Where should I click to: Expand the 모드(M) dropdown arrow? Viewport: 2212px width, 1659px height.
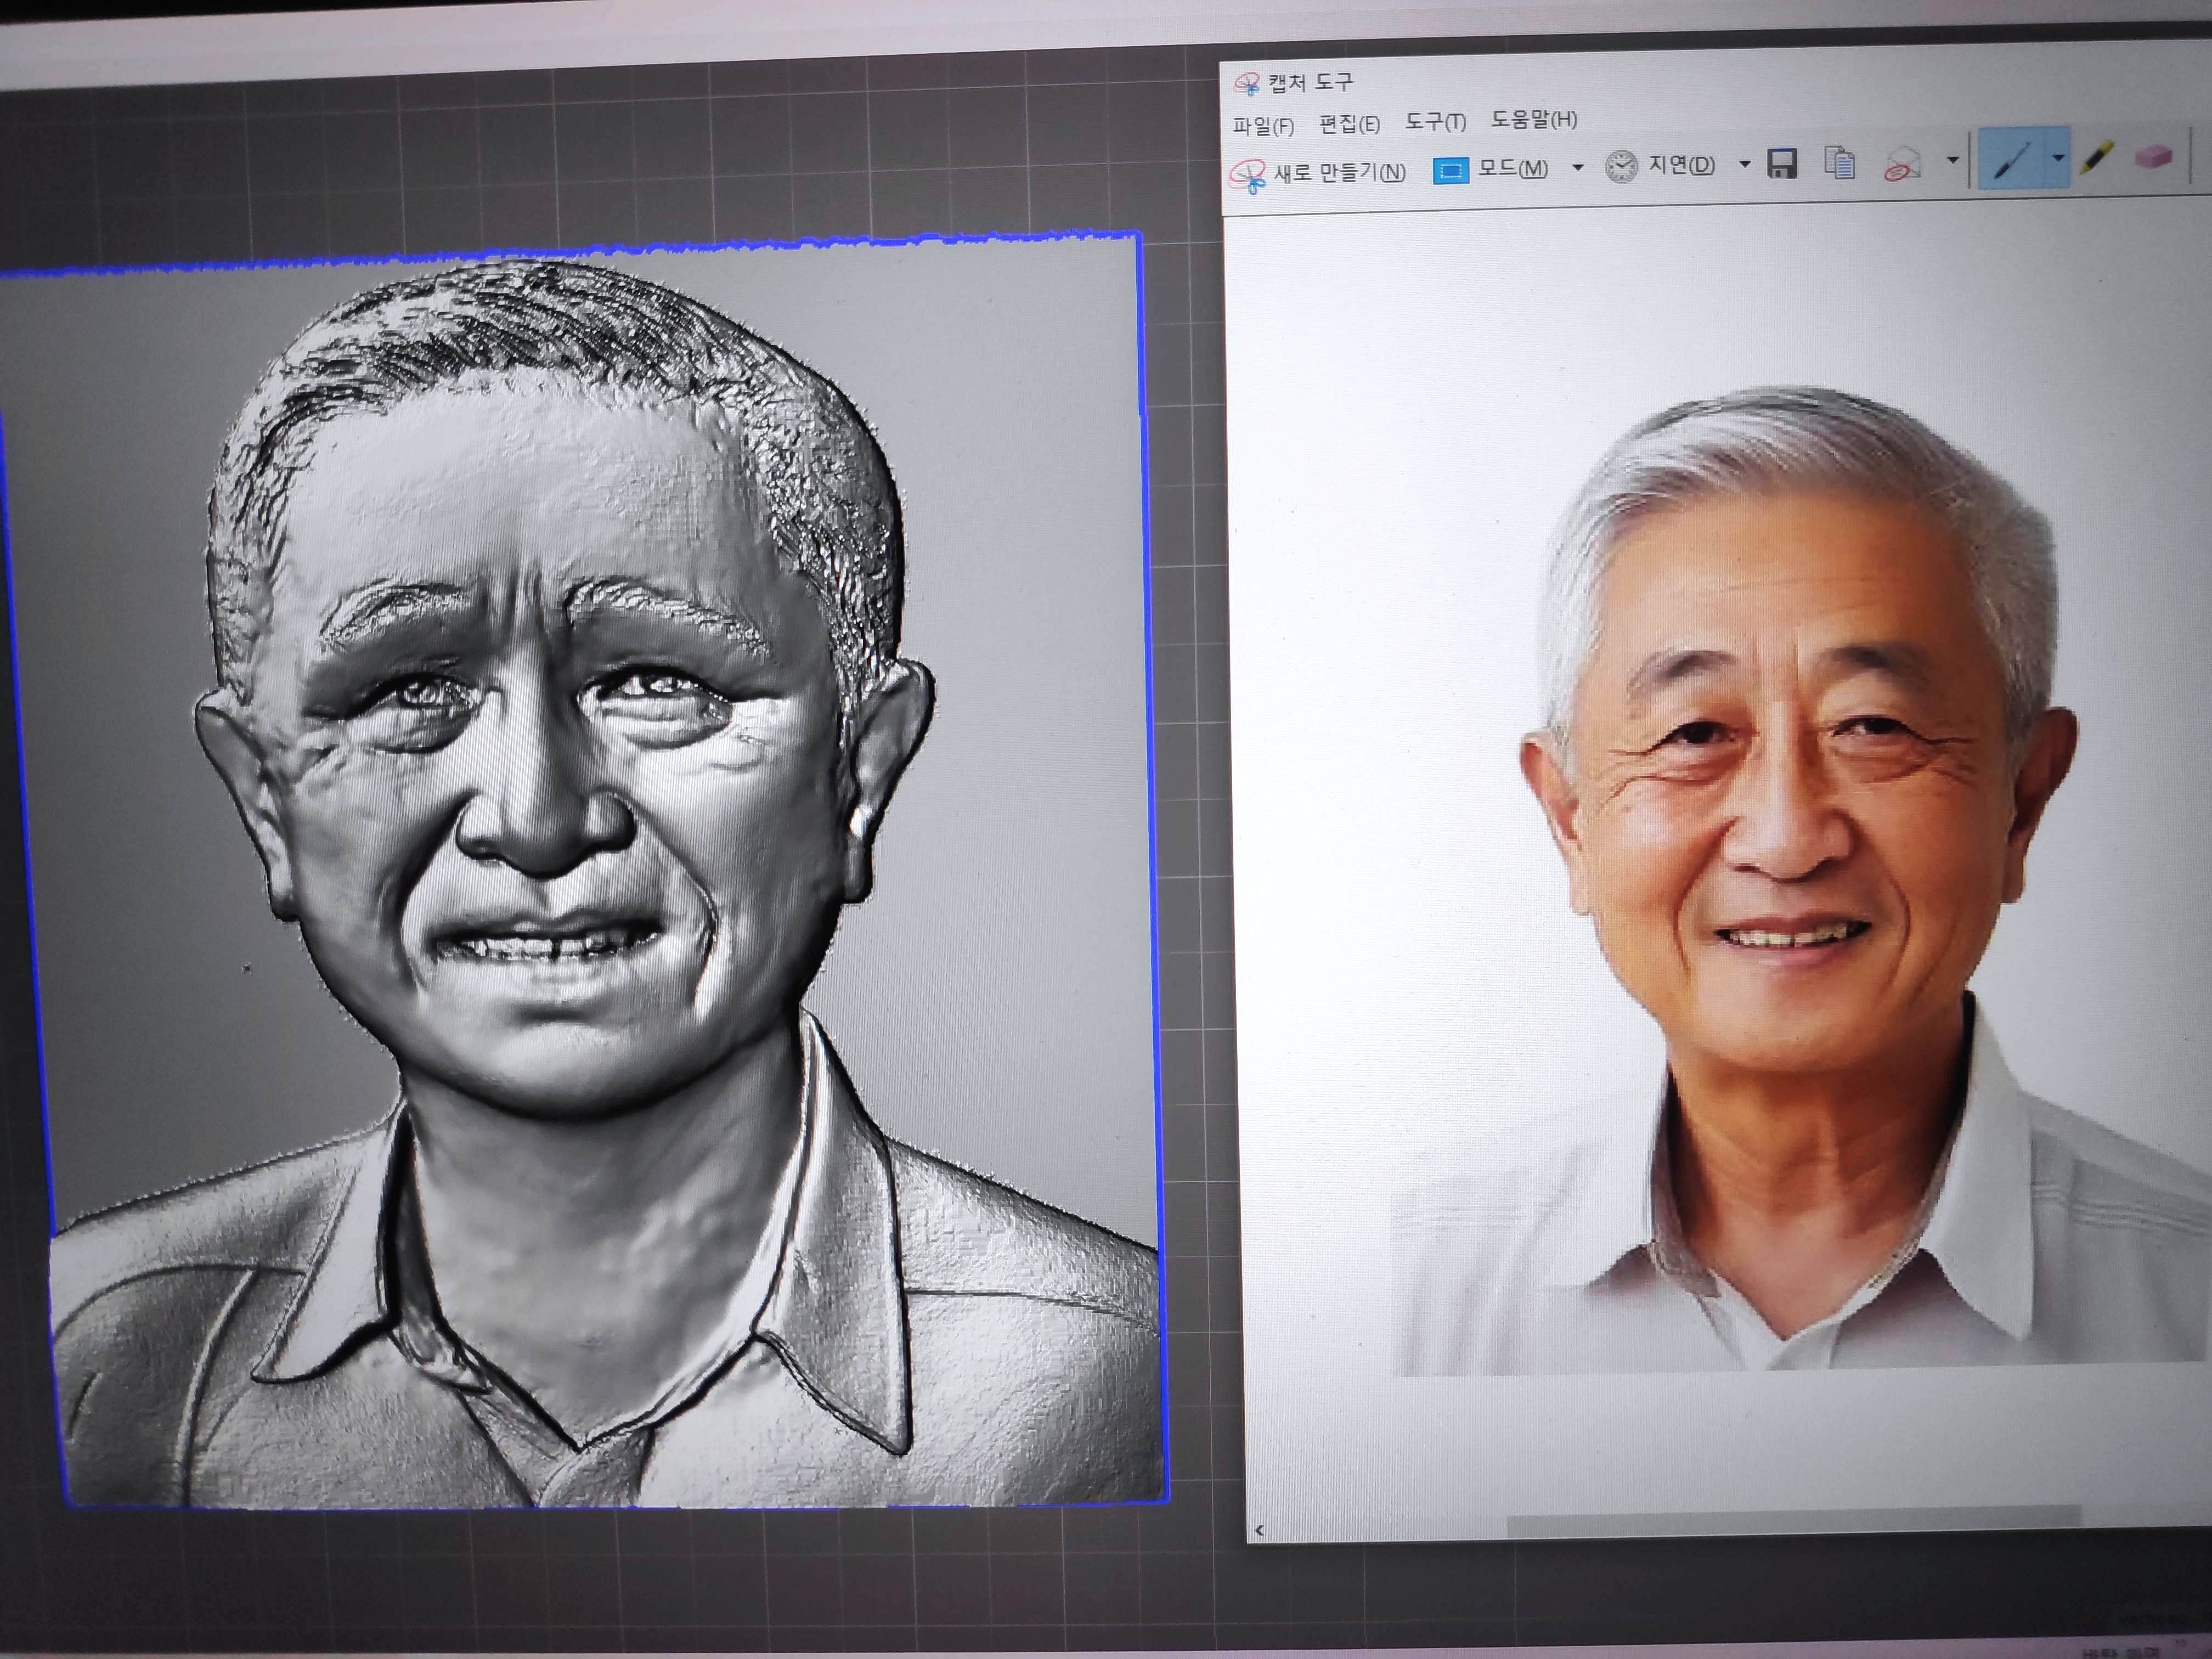click(x=1578, y=167)
